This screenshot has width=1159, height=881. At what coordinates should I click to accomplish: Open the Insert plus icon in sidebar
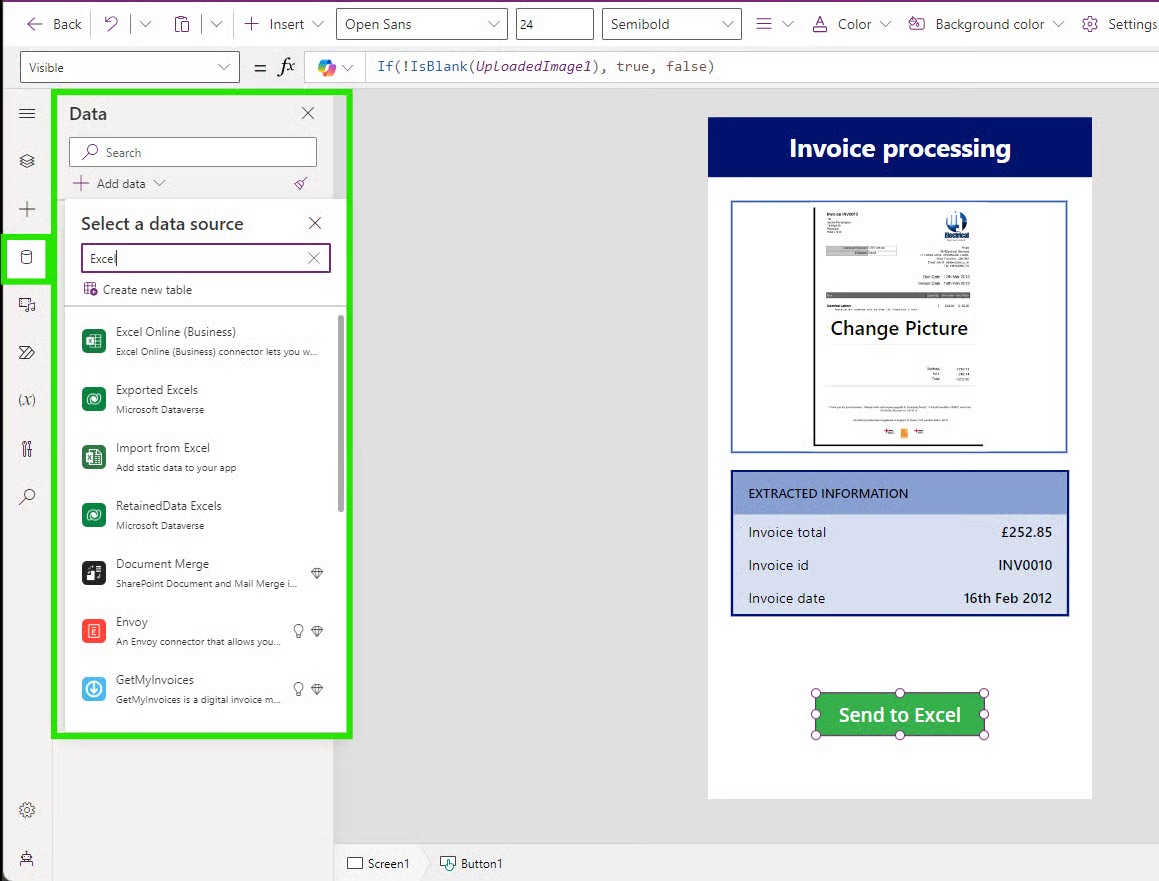[x=27, y=209]
